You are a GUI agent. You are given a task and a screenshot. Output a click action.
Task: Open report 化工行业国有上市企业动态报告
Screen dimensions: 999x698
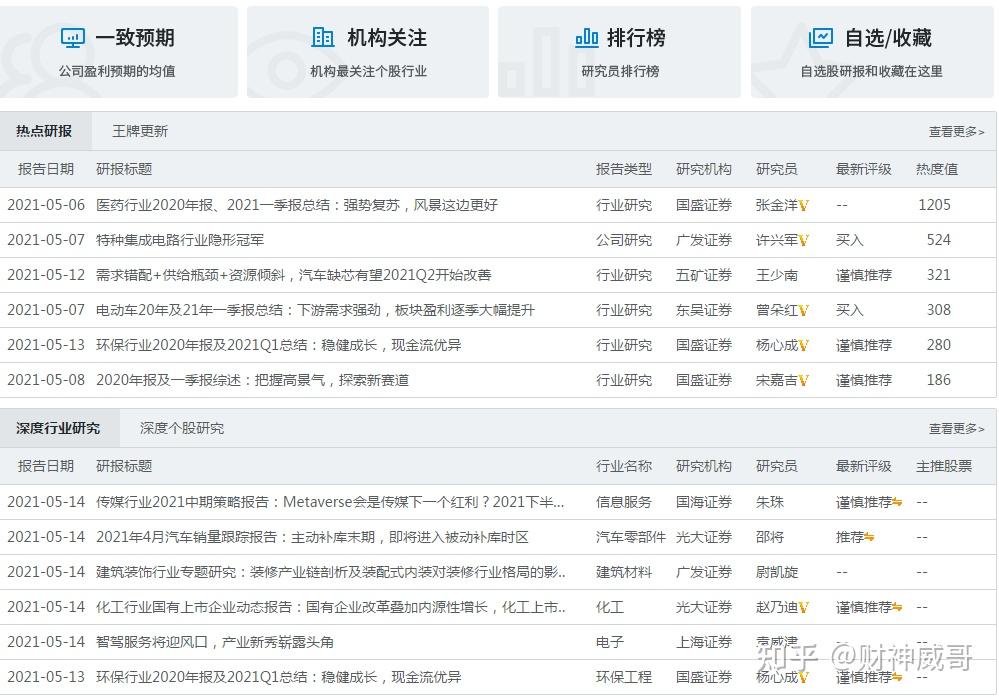click(331, 607)
